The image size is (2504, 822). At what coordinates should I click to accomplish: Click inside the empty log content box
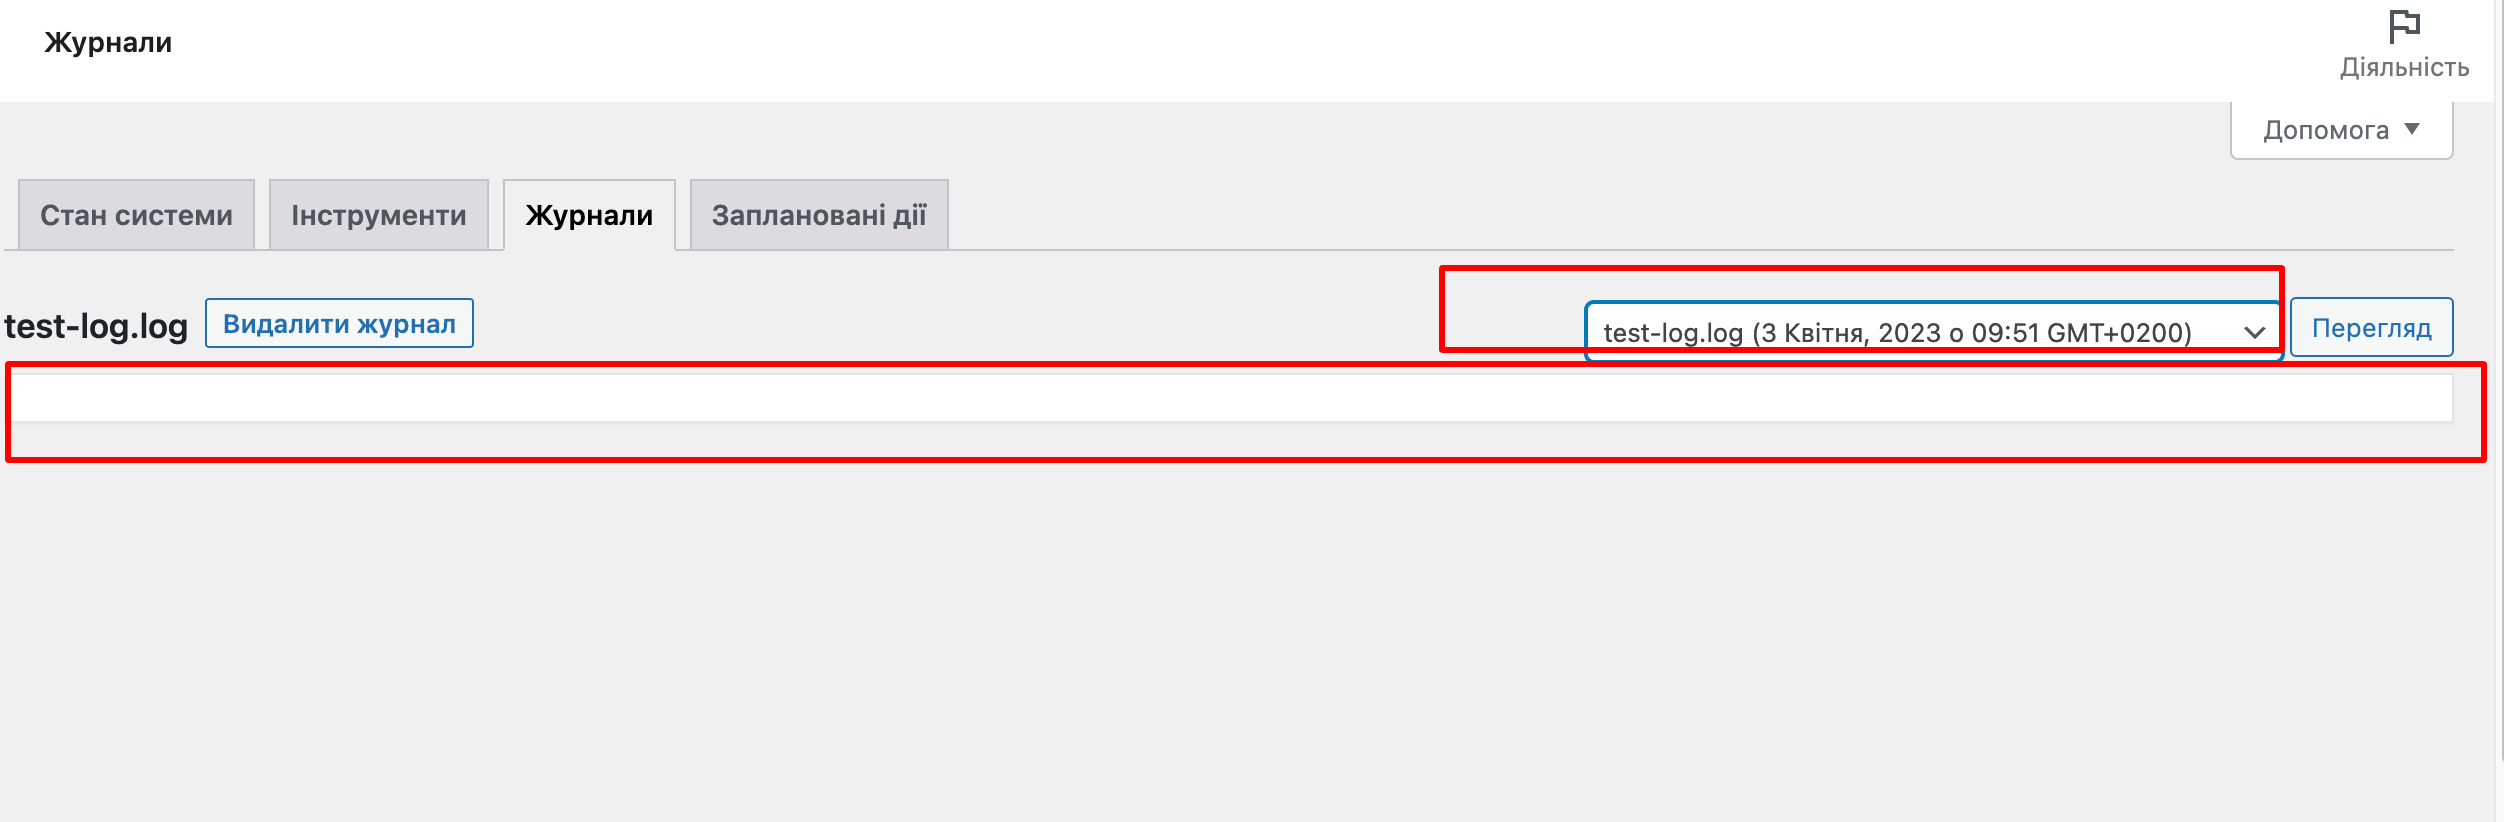(x=1231, y=398)
